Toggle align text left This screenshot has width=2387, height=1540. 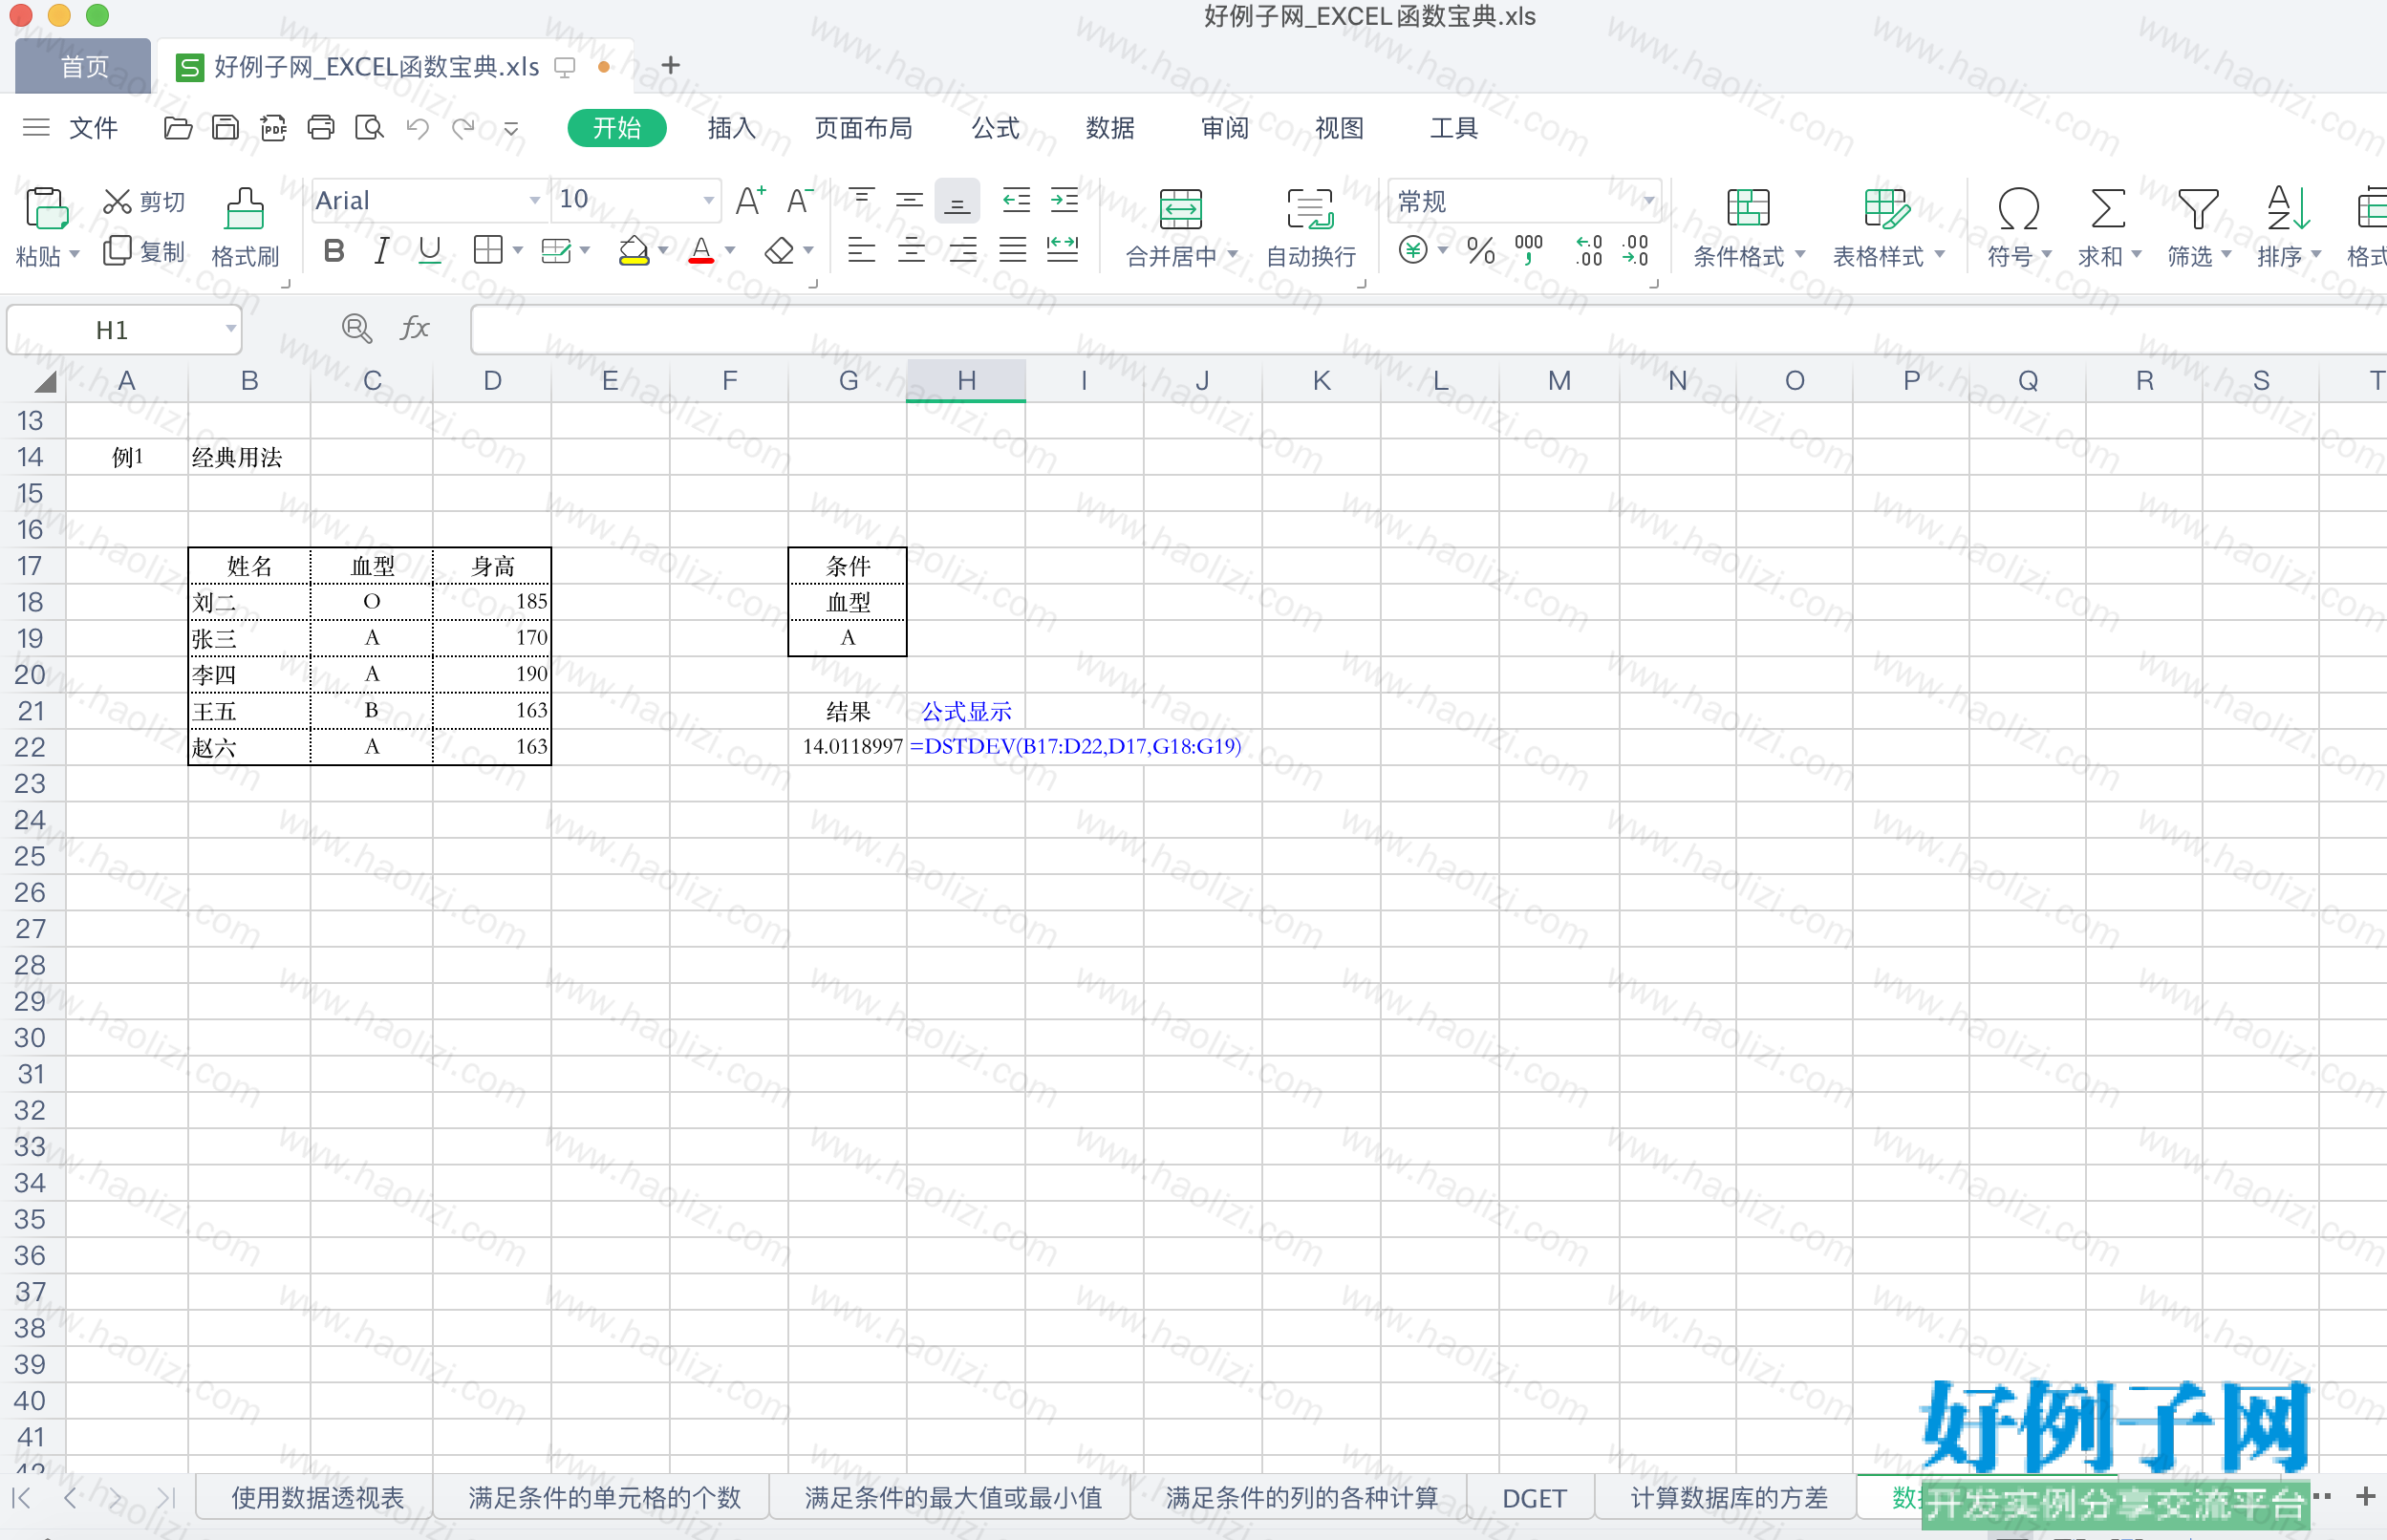[861, 250]
